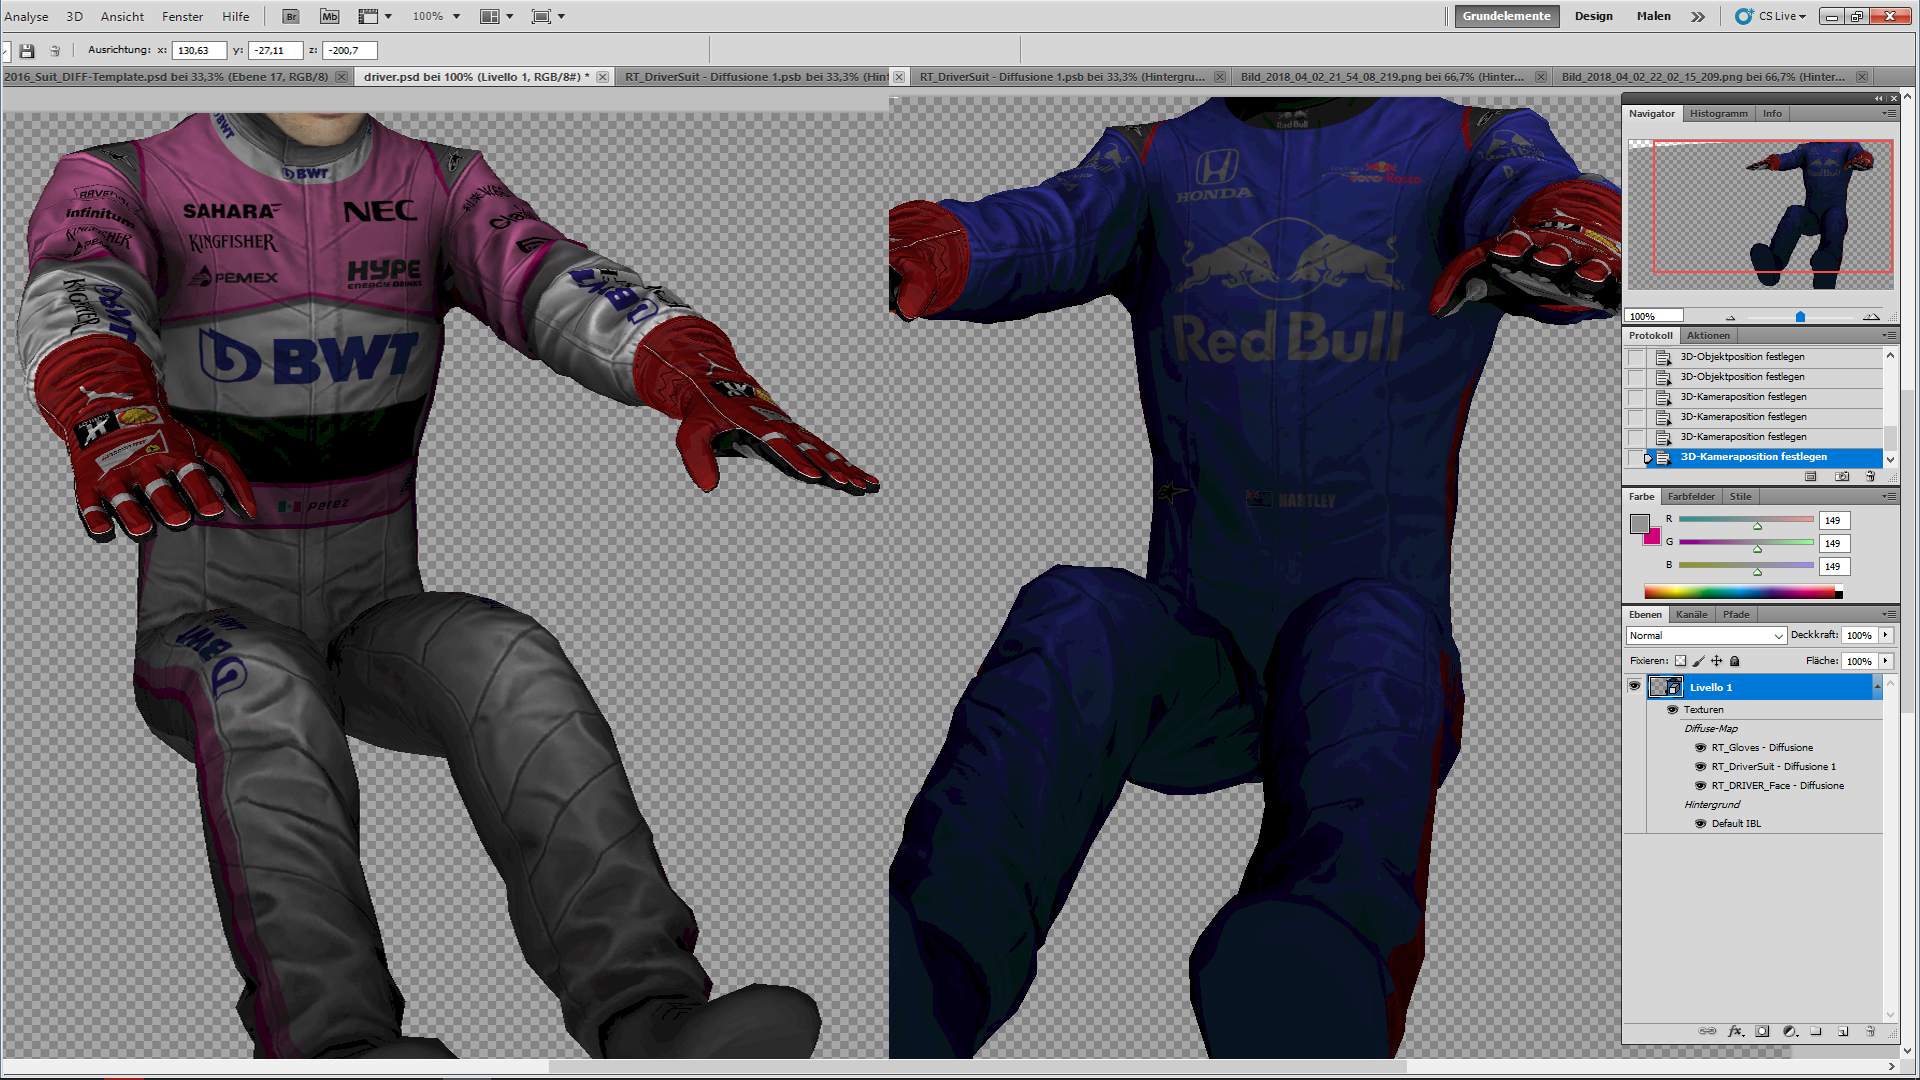Screen dimensions: 1920x1080
Task: Toggle visibility of Livello 1 layer
Action: click(1634, 687)
